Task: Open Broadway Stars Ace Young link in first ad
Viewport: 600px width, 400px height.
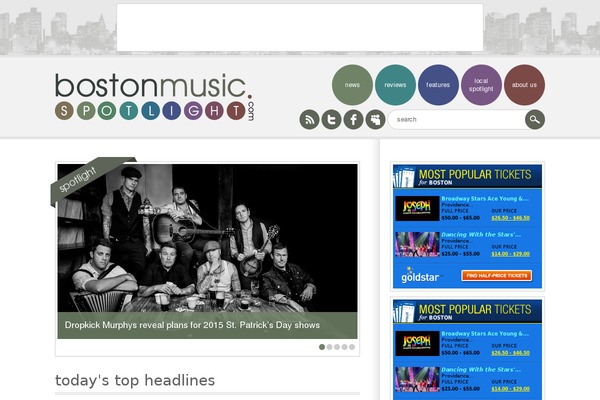Action: [485, 199]
